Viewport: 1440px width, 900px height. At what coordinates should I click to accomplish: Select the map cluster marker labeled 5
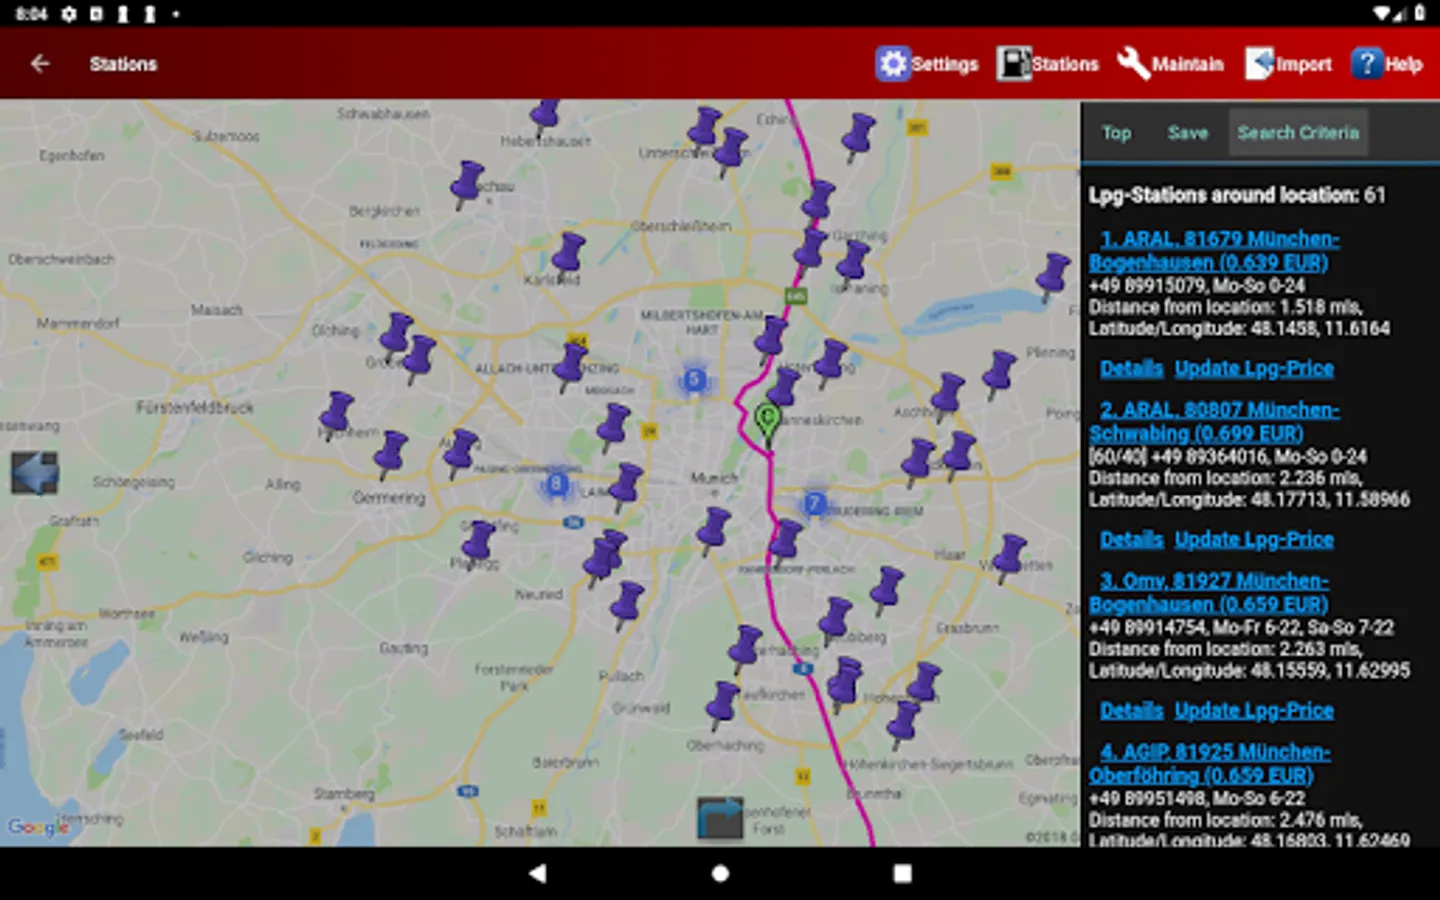694,380
